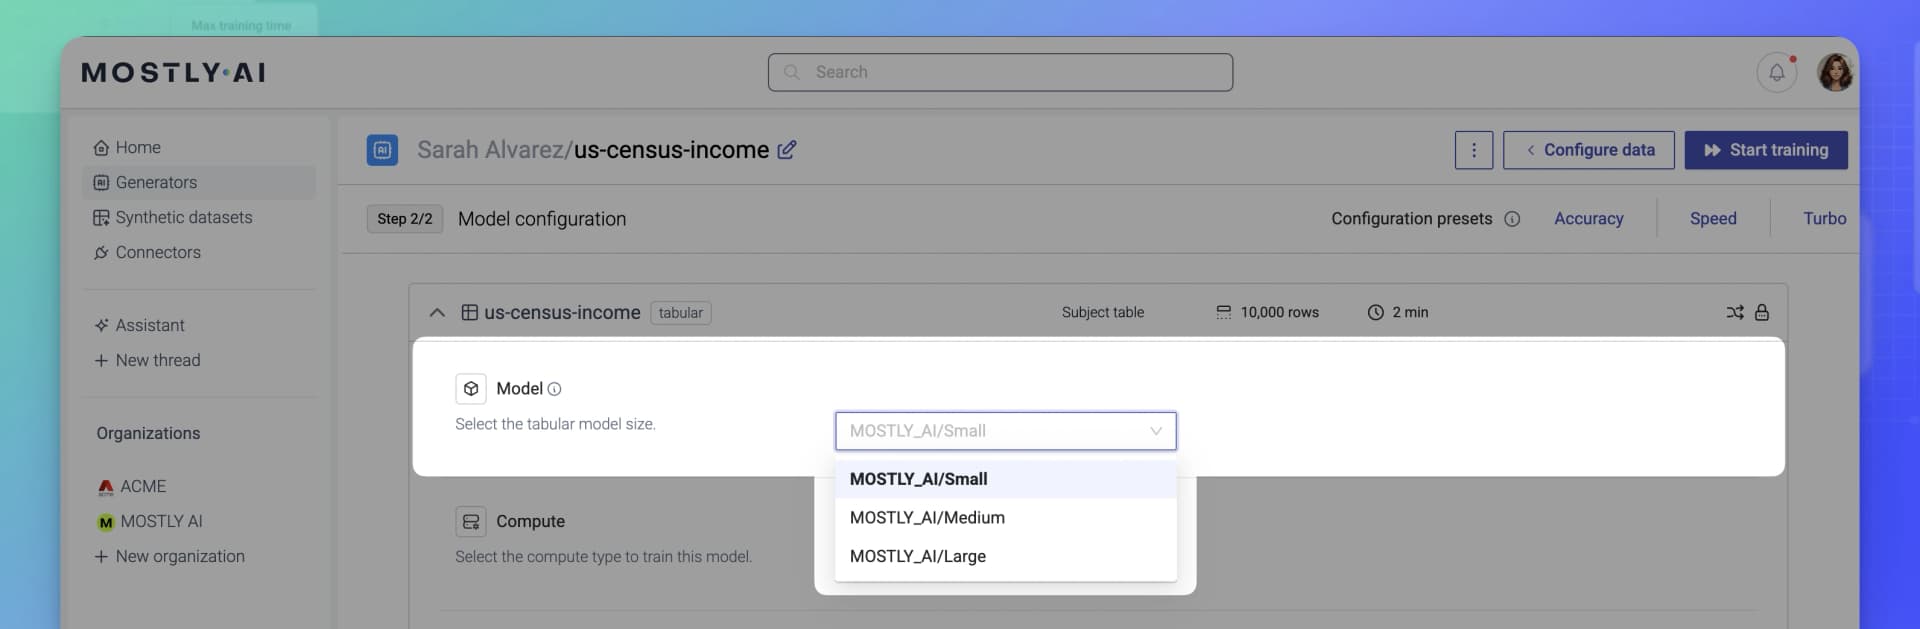Apply the Accuracy configuration preset
Screen dimensions: 1920x629
coord(1588,219)
